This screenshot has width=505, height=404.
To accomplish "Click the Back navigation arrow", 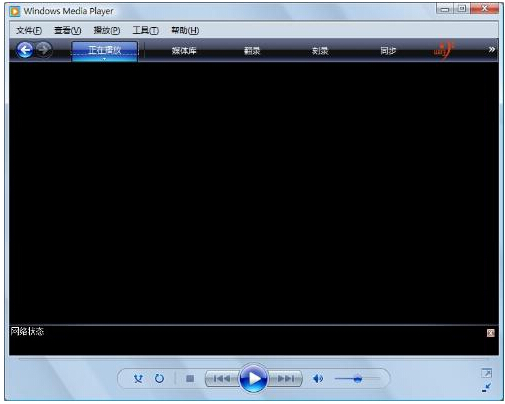I will (25, 50).
